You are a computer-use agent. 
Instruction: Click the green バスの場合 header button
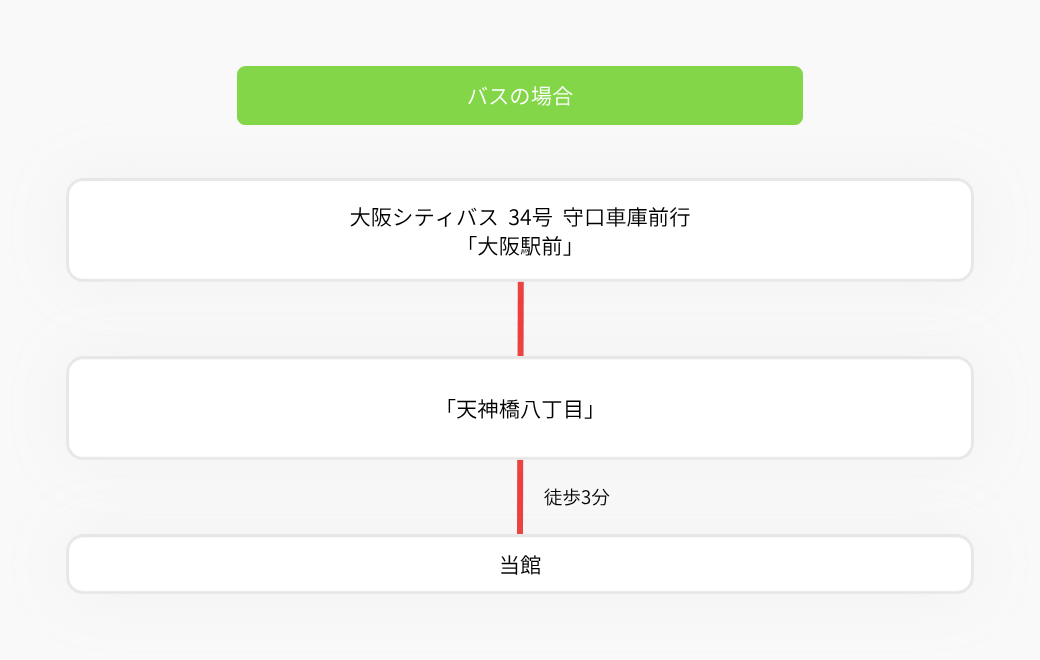519,96
